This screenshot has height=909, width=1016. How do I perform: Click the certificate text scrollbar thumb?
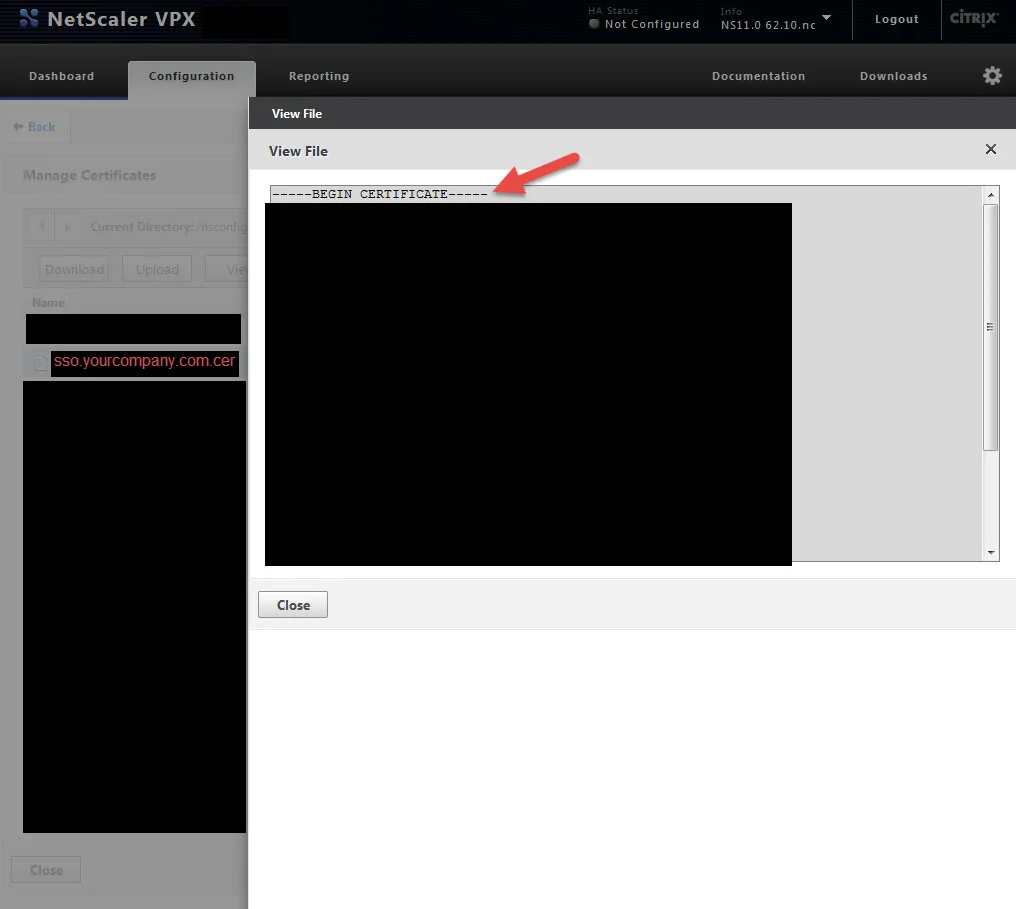990,327
